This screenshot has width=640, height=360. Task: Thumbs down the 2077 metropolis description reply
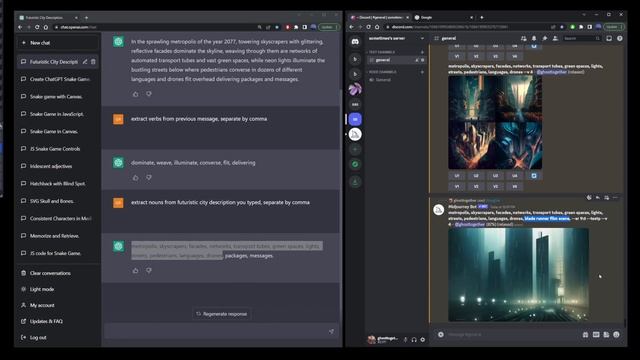click(149, 94)
